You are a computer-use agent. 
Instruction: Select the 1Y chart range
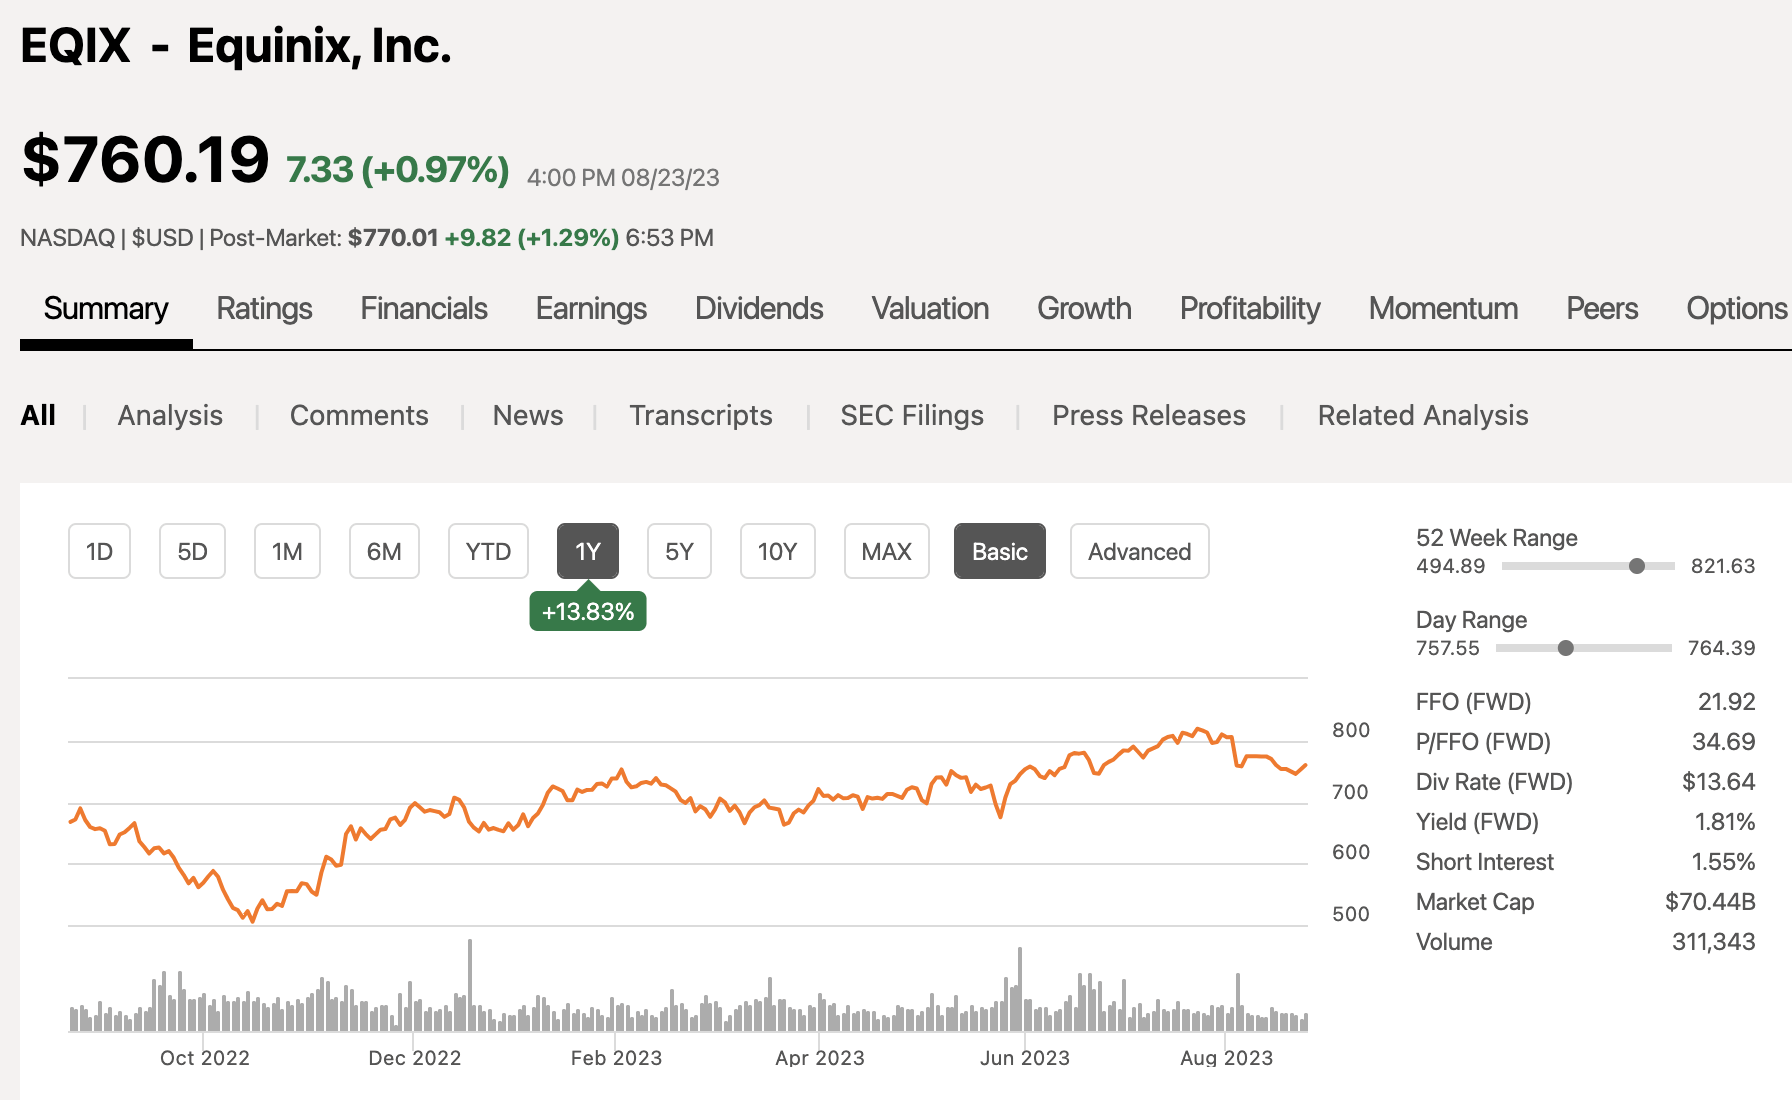click(588, 551)
